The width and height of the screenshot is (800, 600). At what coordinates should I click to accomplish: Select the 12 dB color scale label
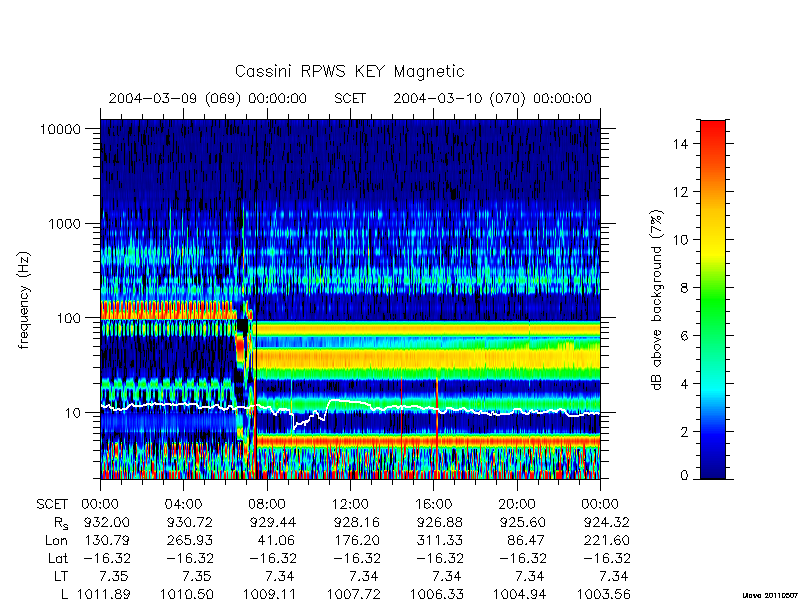pos(681,192)
